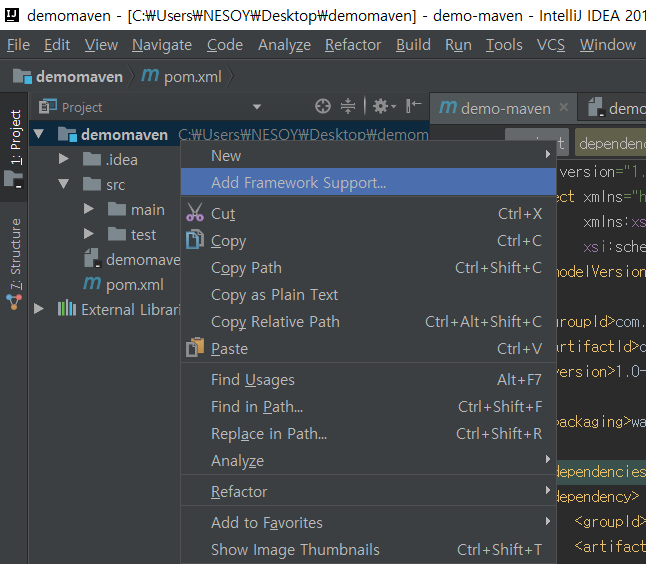This screenshot has width=646, height=564.
Task: Collapse the demomaven root tree node
Action: (39, 134)
